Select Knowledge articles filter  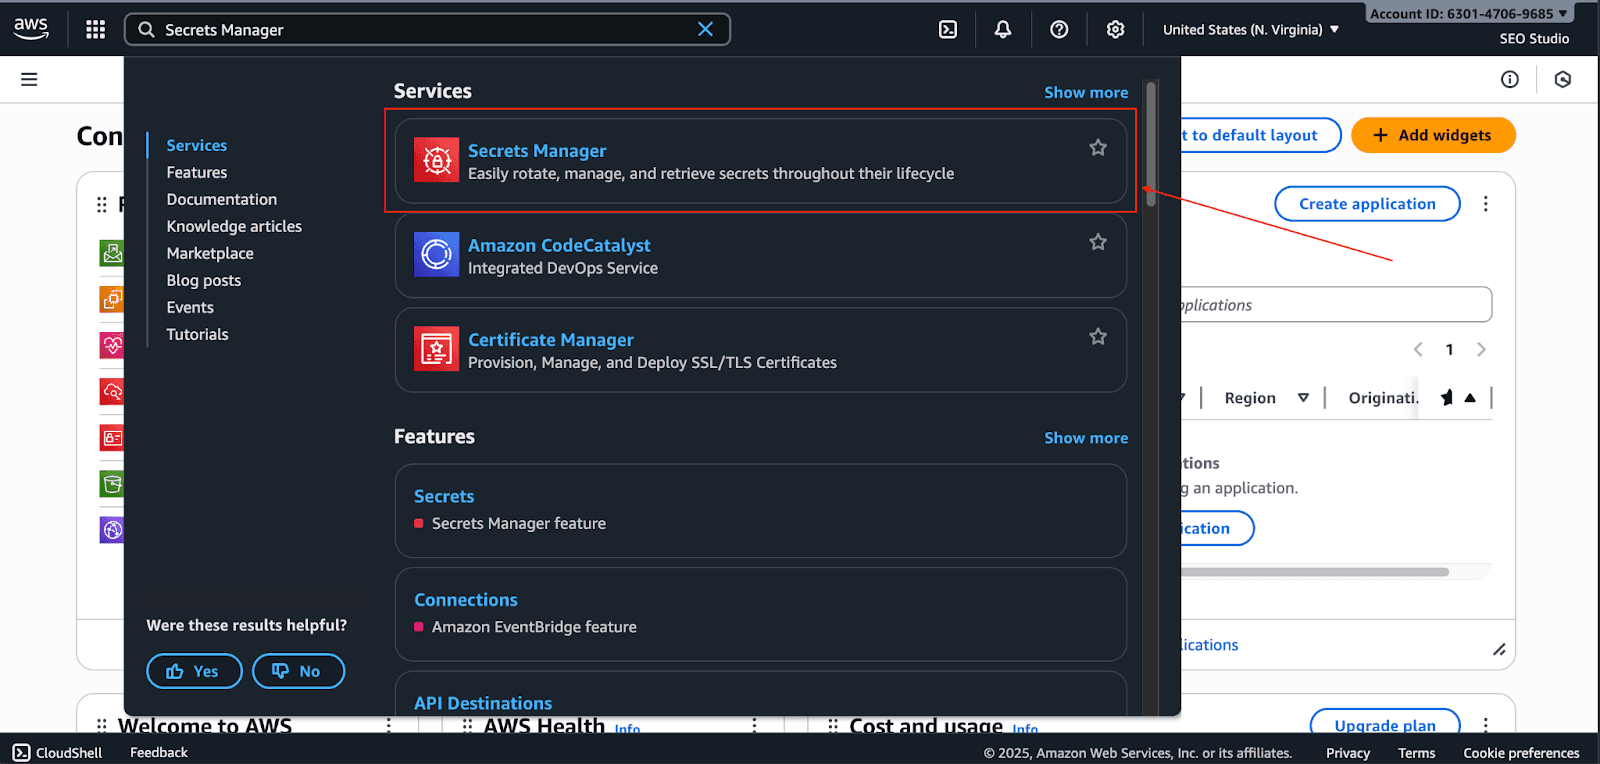coord(234,226)
